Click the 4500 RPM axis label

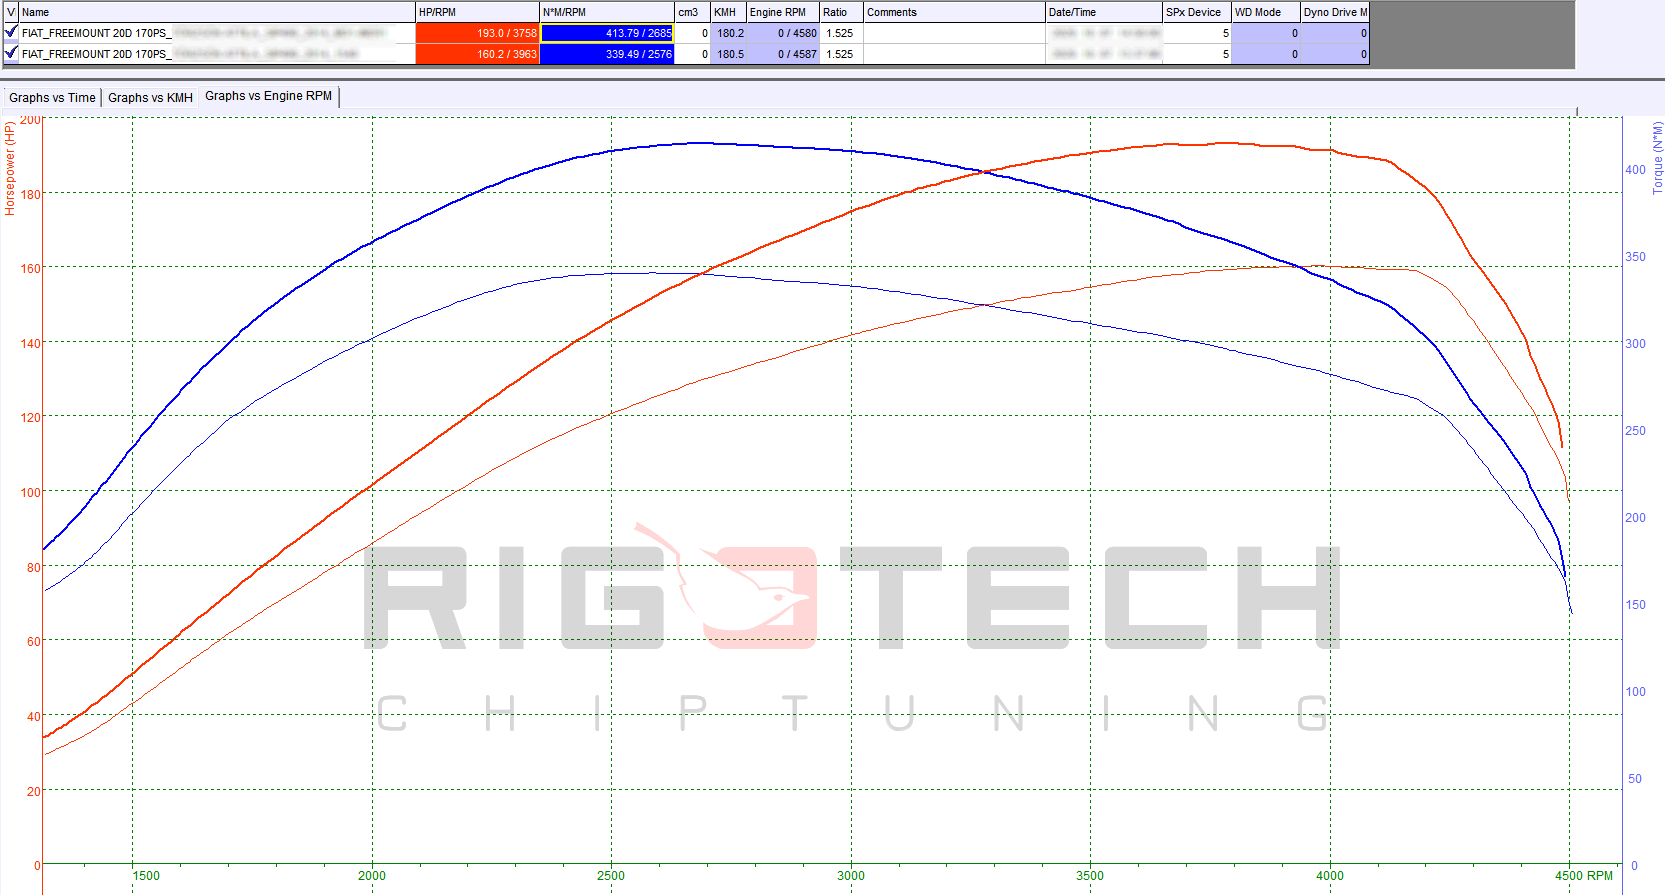(x=1584, y=876)
